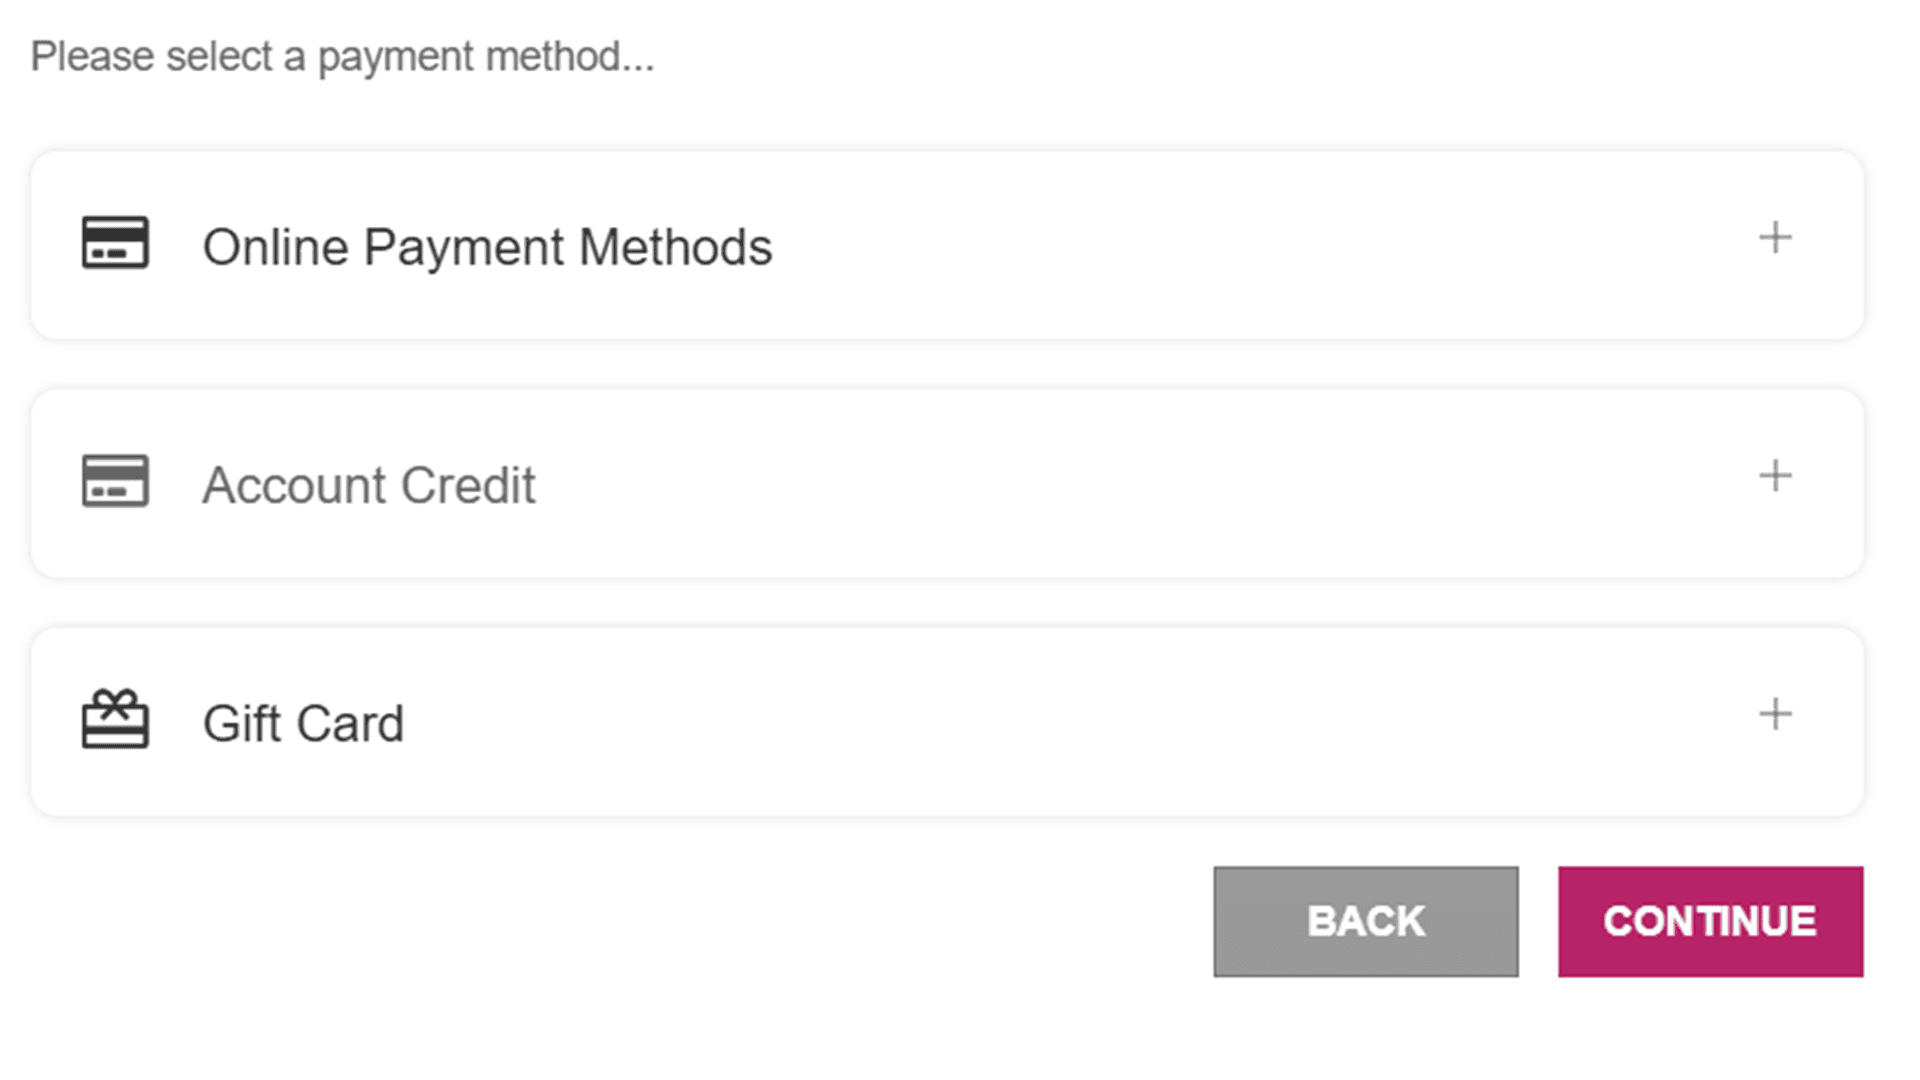Image resolution: width=1920 pixels, height=1080 pixels.
Task: Expand Online Payment Methods with its plus icon
Action: pos(1775,238)
